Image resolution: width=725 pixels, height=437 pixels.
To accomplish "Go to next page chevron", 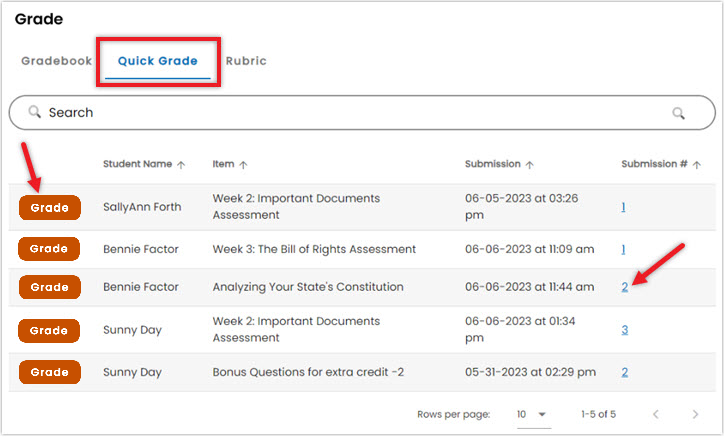I will coord(695,414).
